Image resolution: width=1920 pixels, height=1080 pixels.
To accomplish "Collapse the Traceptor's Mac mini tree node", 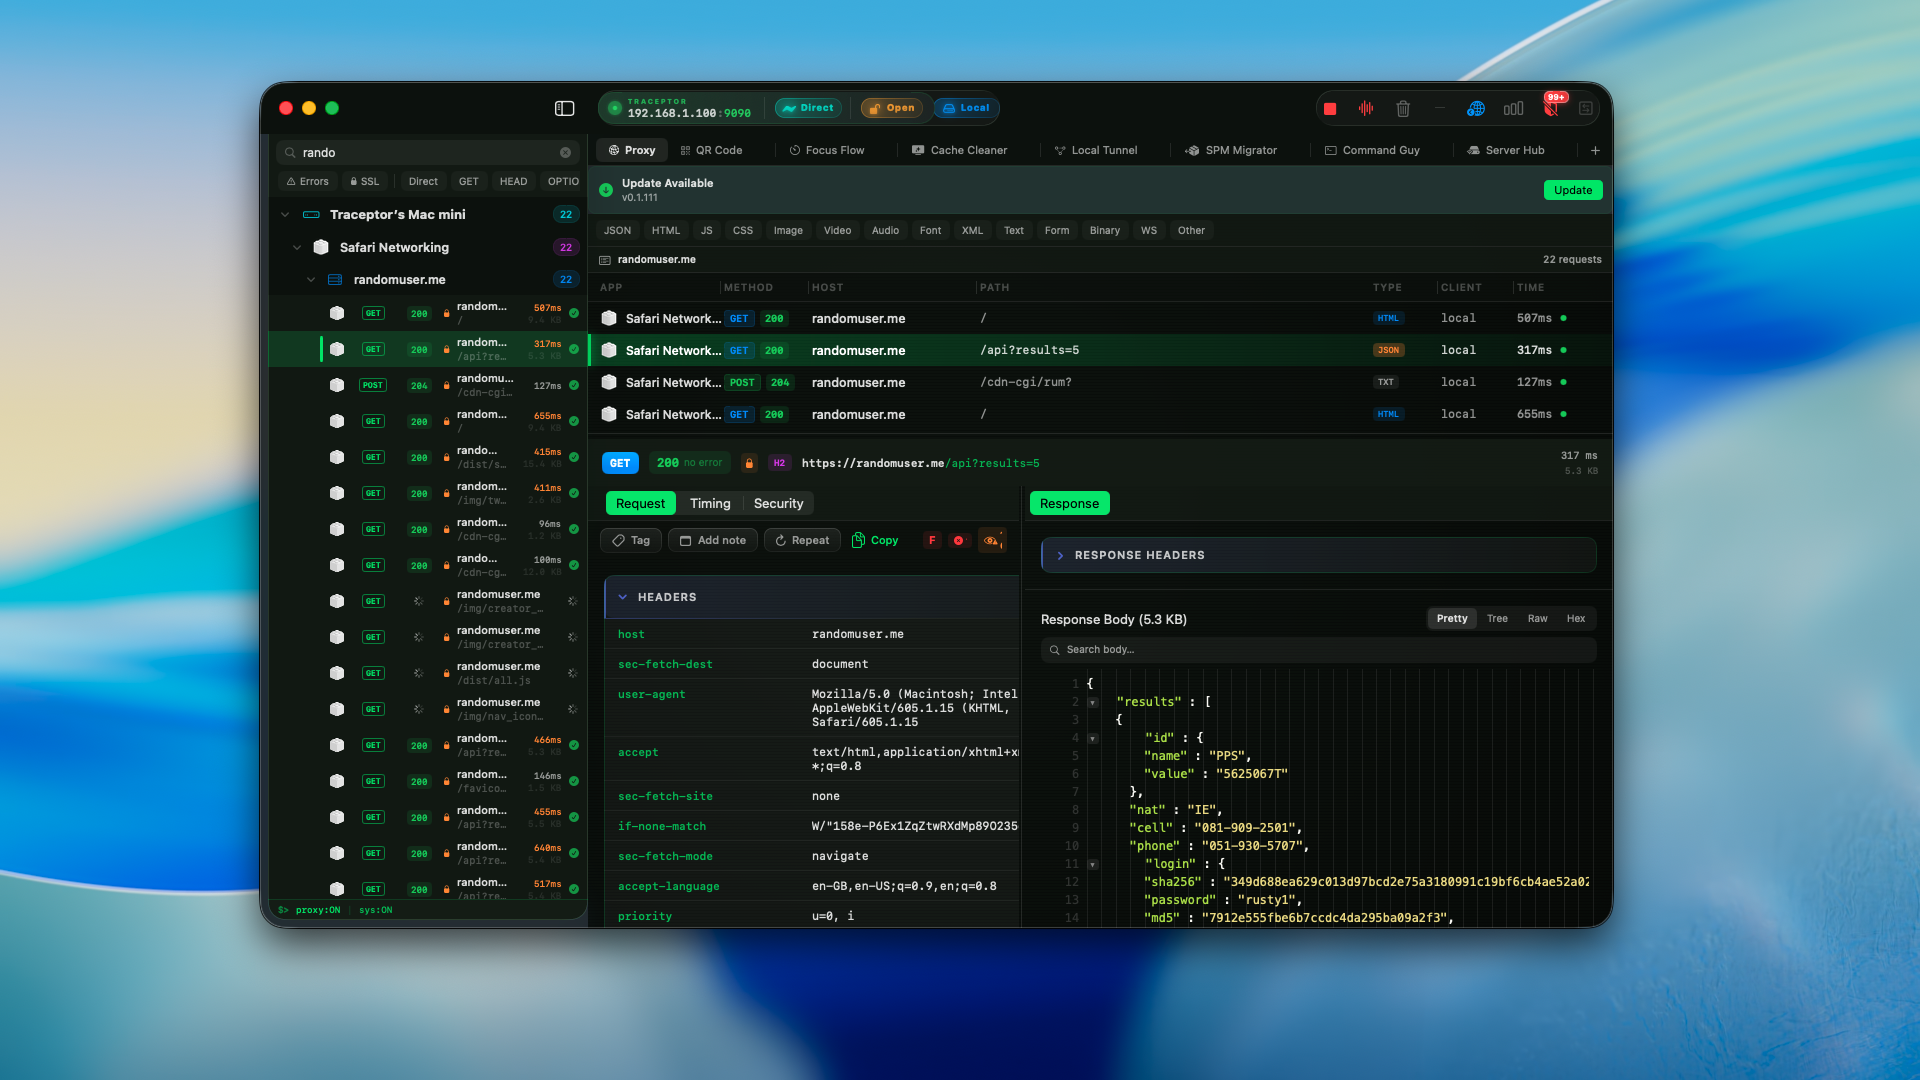I will tap(285, 215).
